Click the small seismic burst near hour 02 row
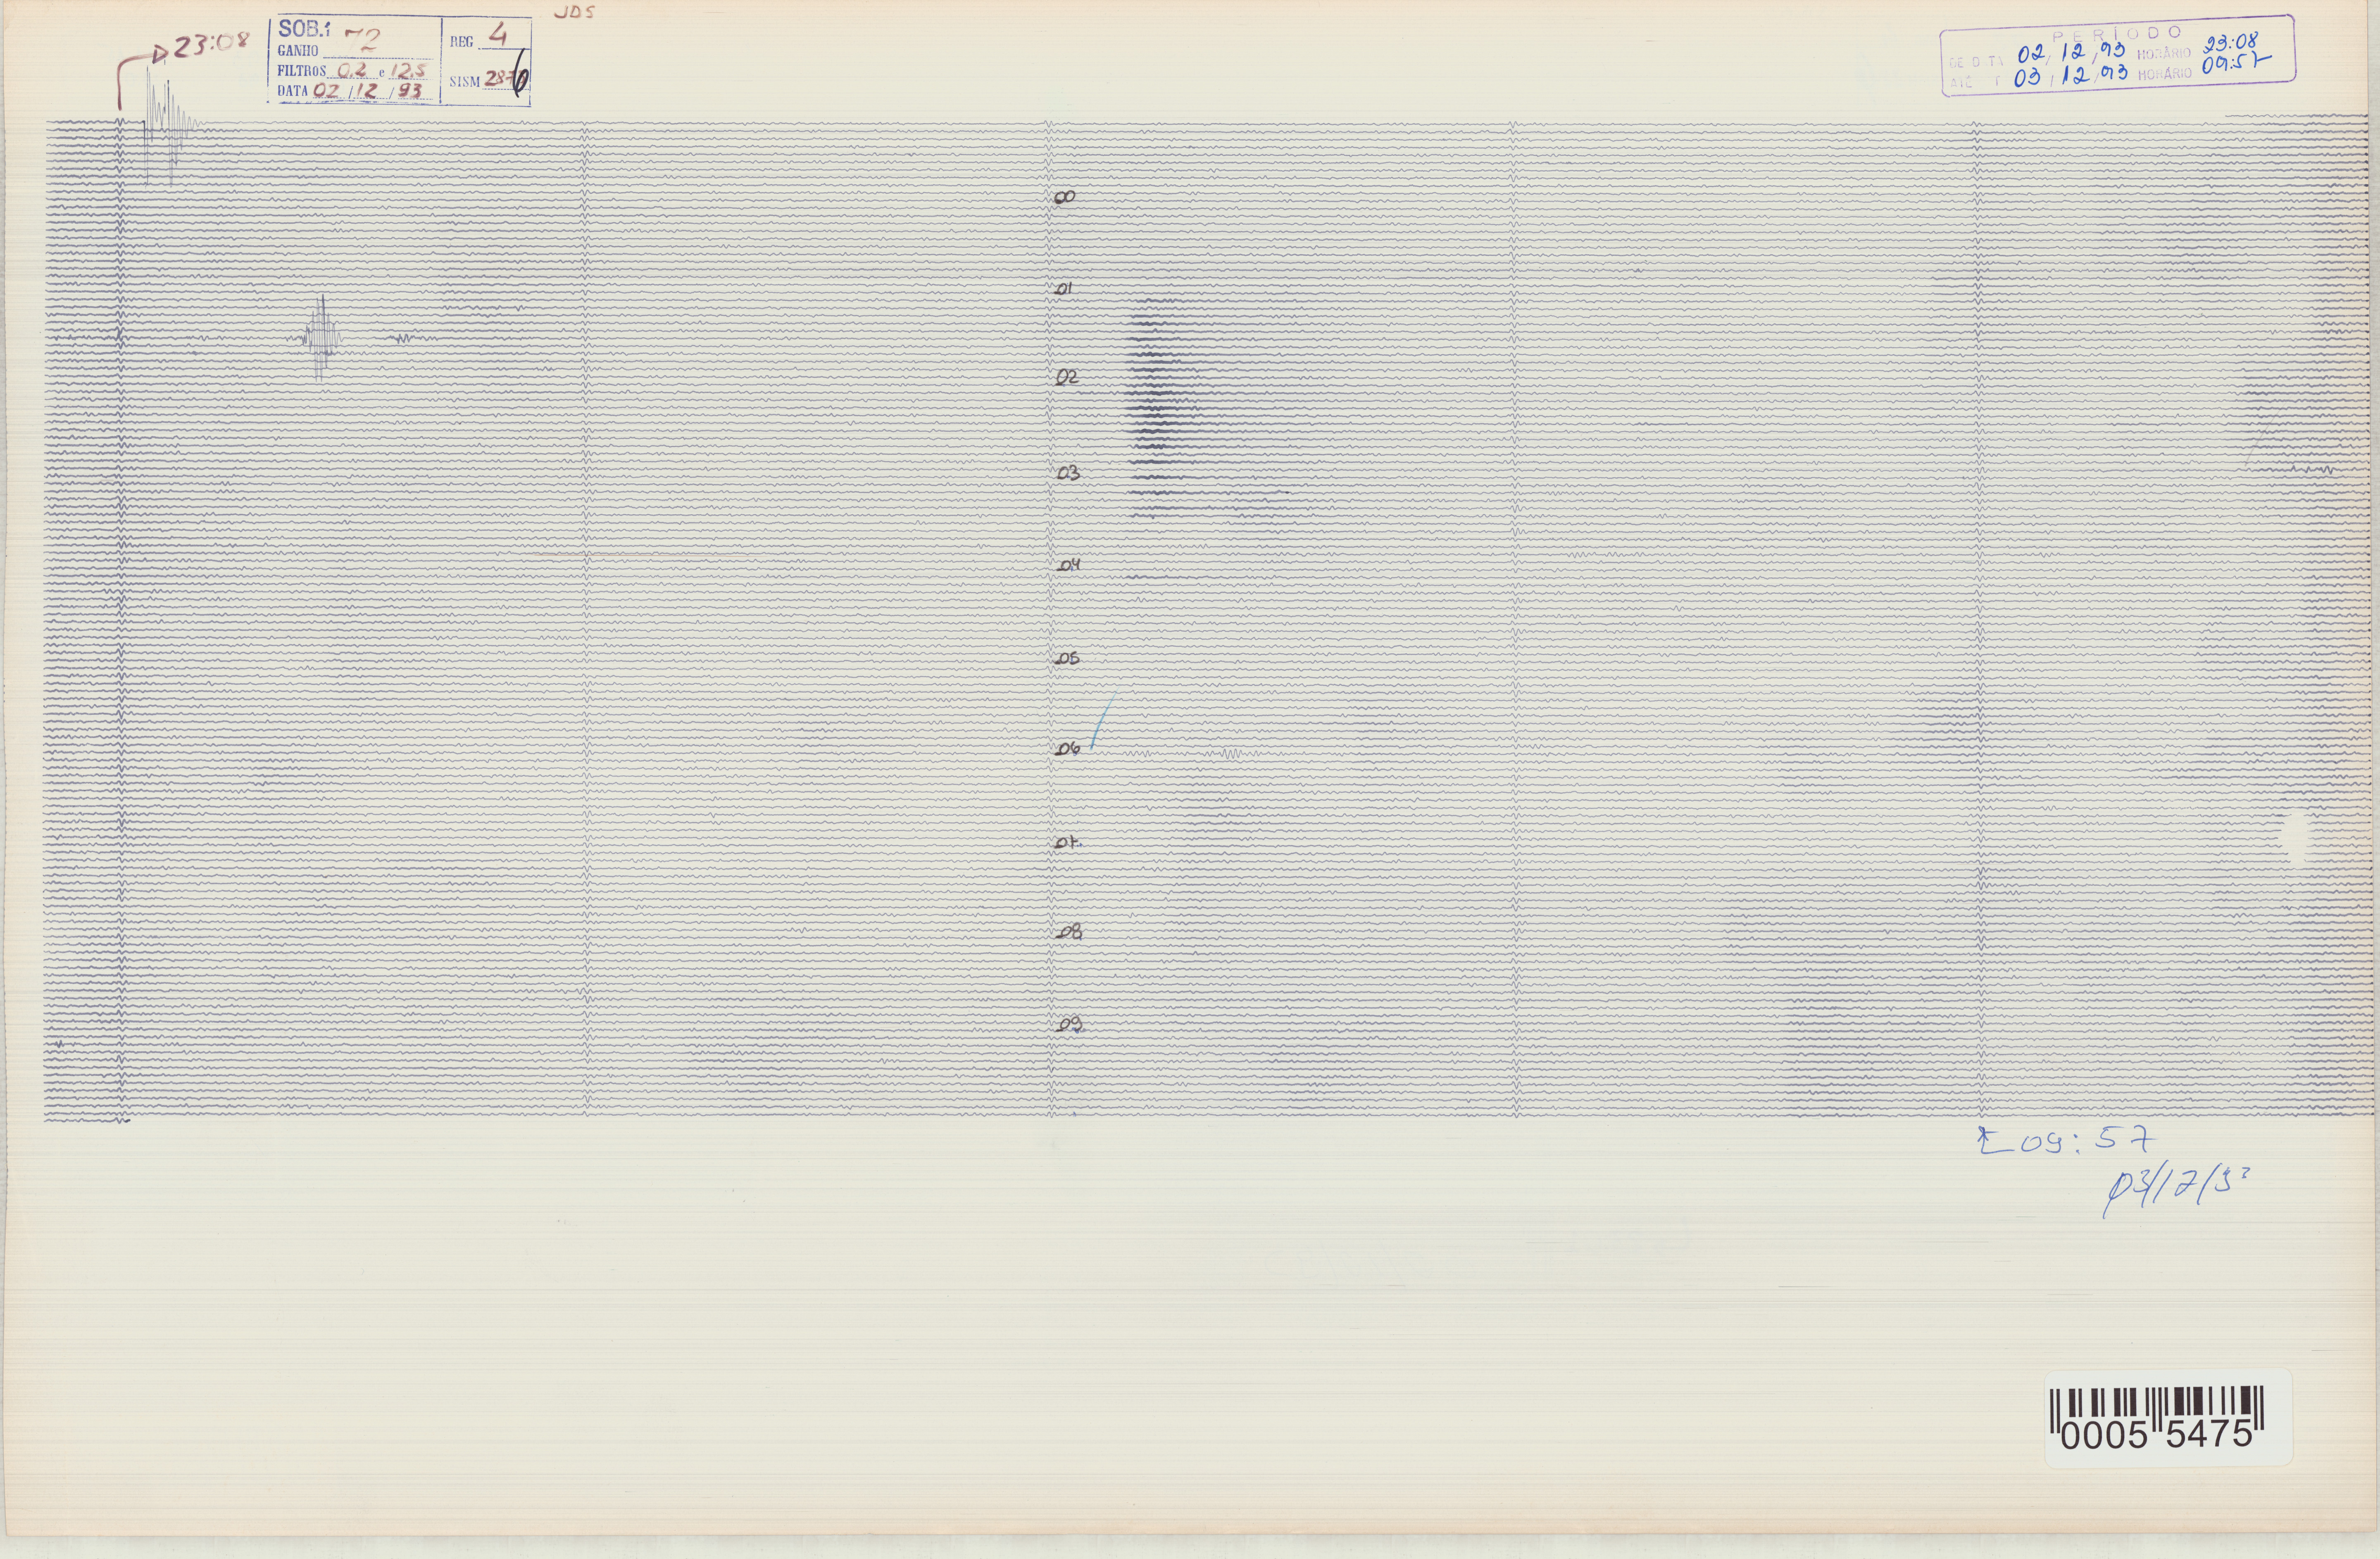2380x1559 pixels. coord(322,338)
